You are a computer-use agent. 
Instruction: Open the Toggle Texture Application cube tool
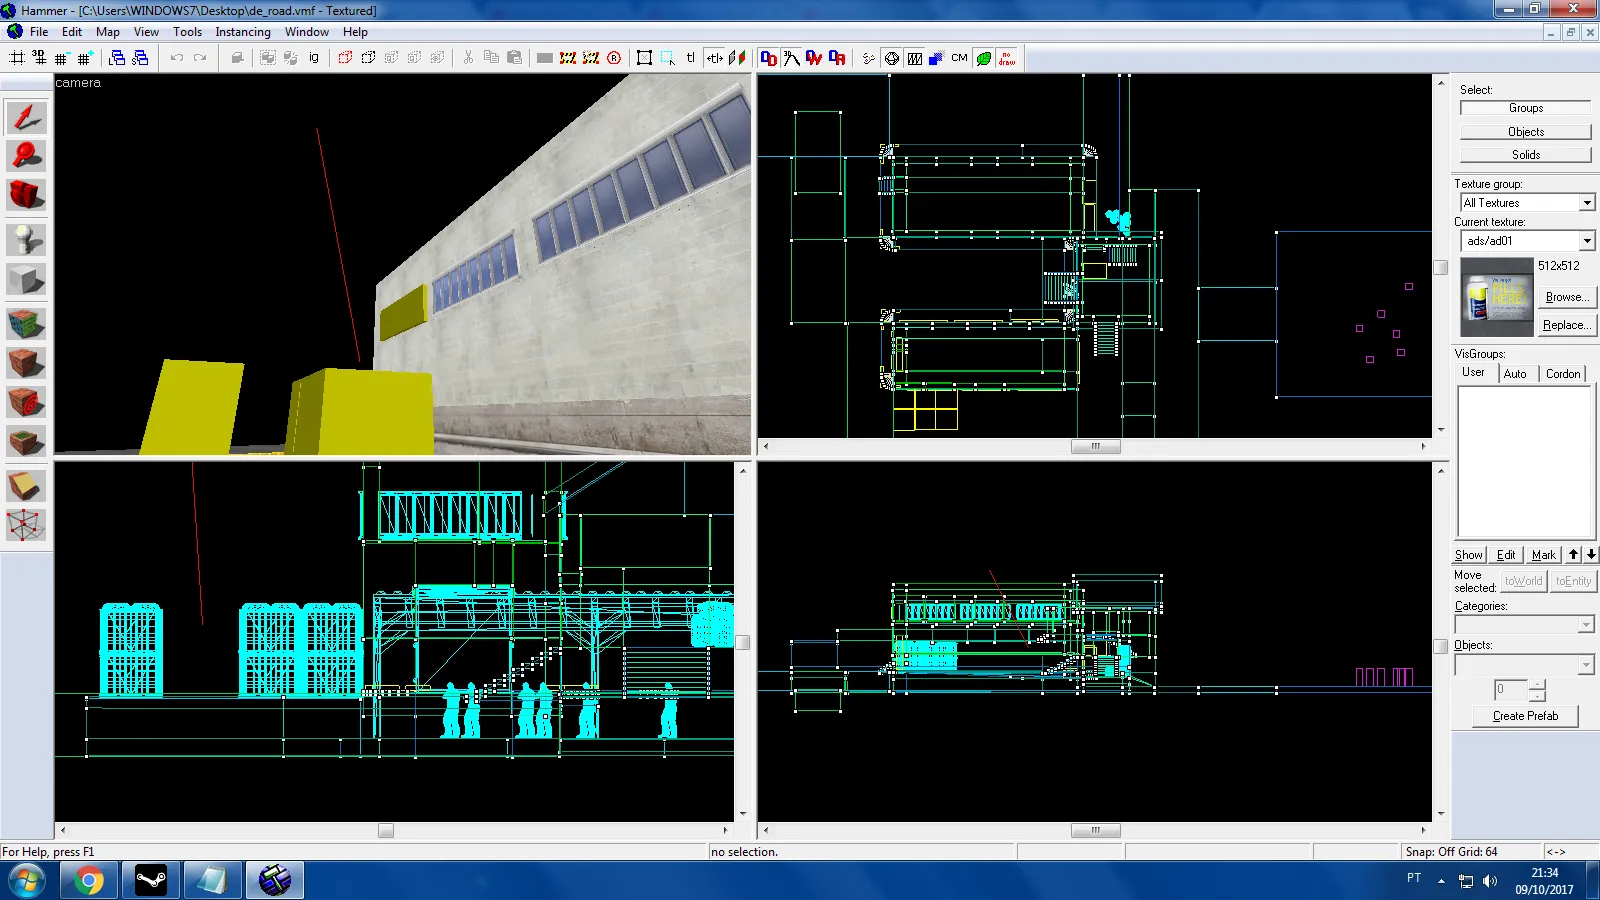click(26, 324)
